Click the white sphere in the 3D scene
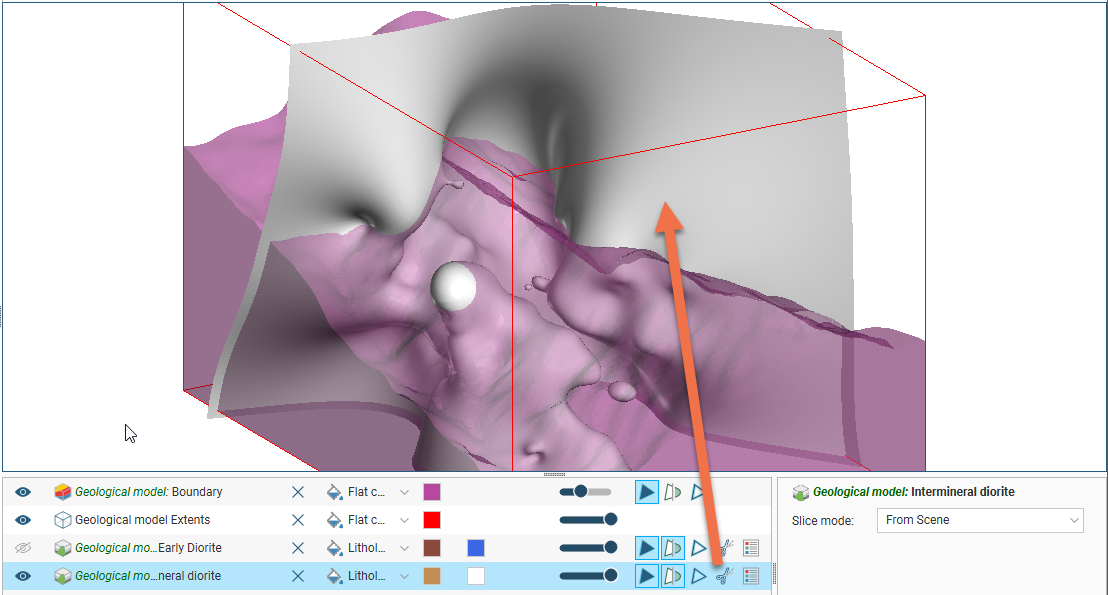 click(454, 286)
